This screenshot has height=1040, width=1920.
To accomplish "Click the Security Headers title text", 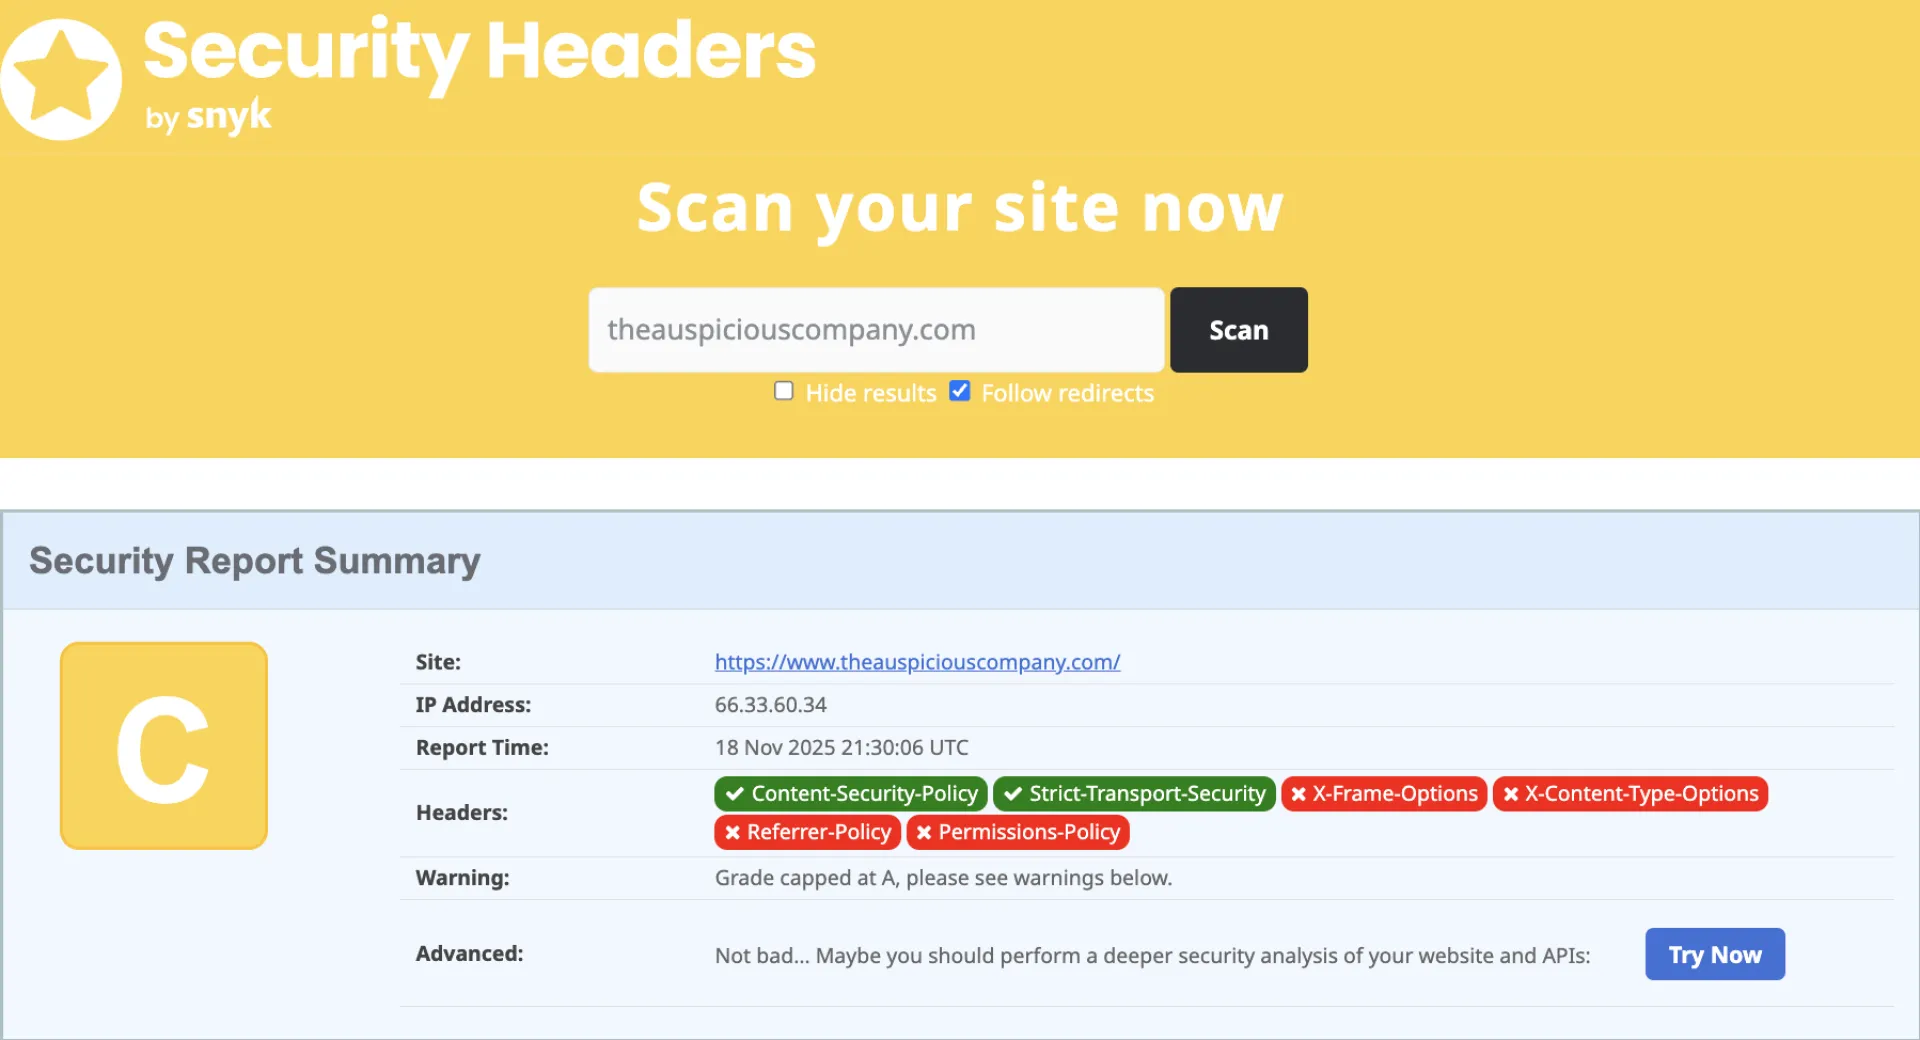I will point(480,50).
